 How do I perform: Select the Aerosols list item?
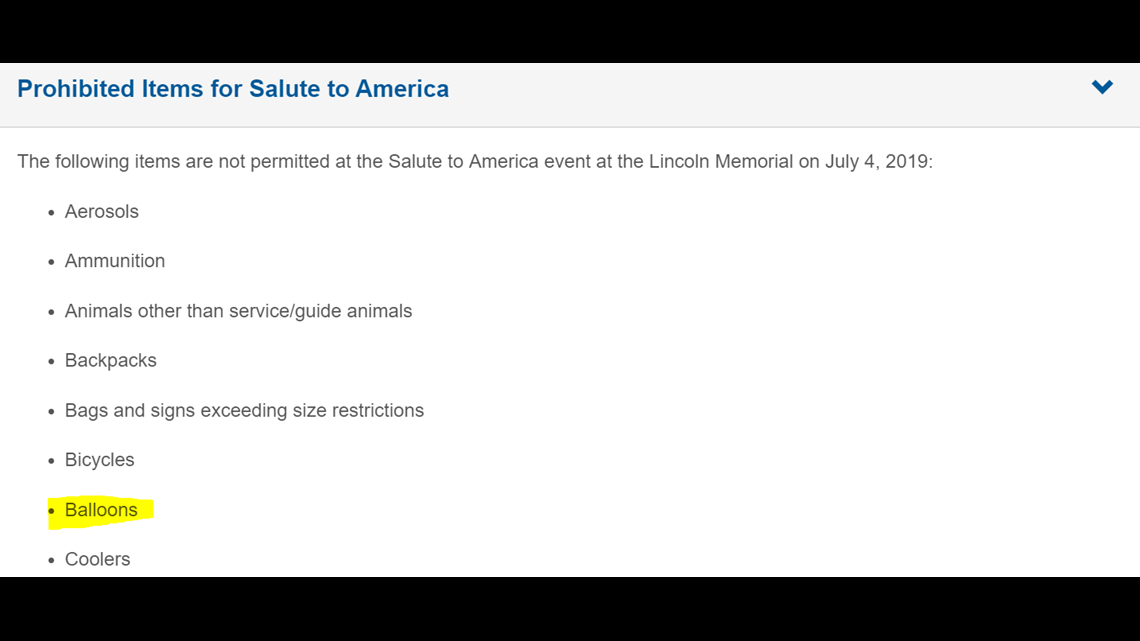tap(102, 211)
